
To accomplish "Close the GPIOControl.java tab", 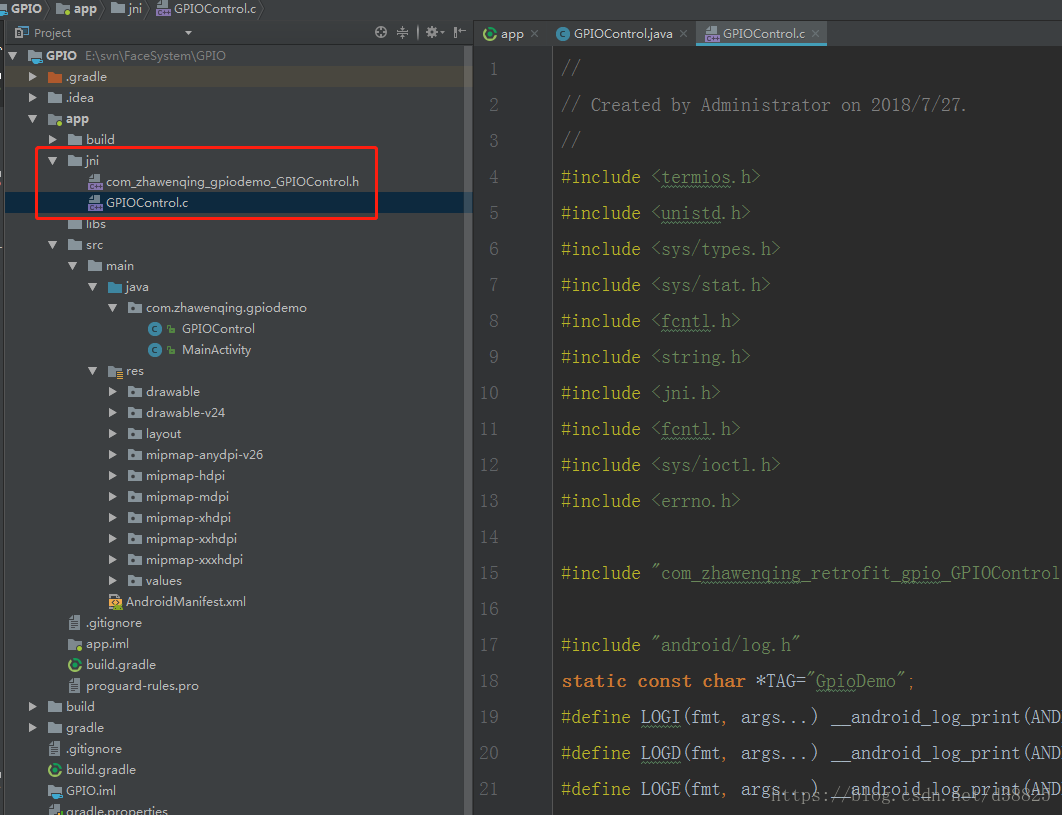I will 683,34.
